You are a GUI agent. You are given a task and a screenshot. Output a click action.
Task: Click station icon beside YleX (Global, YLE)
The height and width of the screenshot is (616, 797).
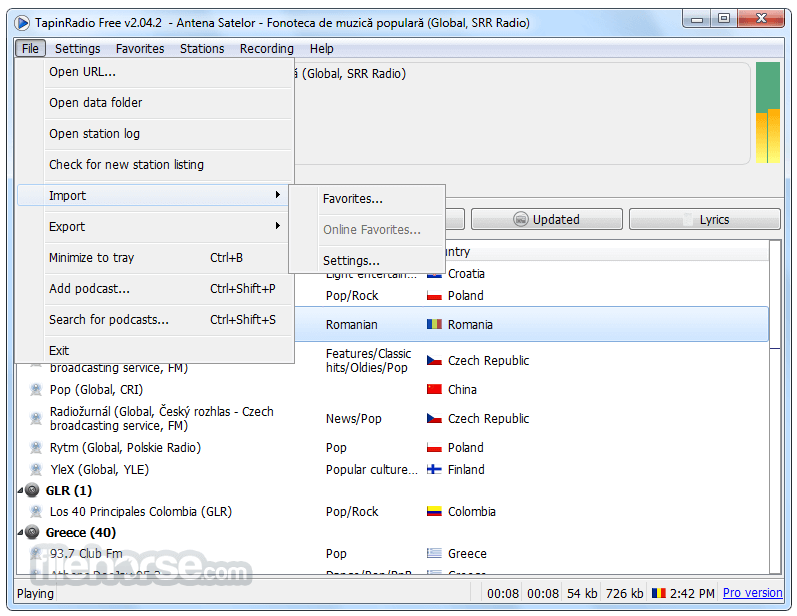(36, 470)
